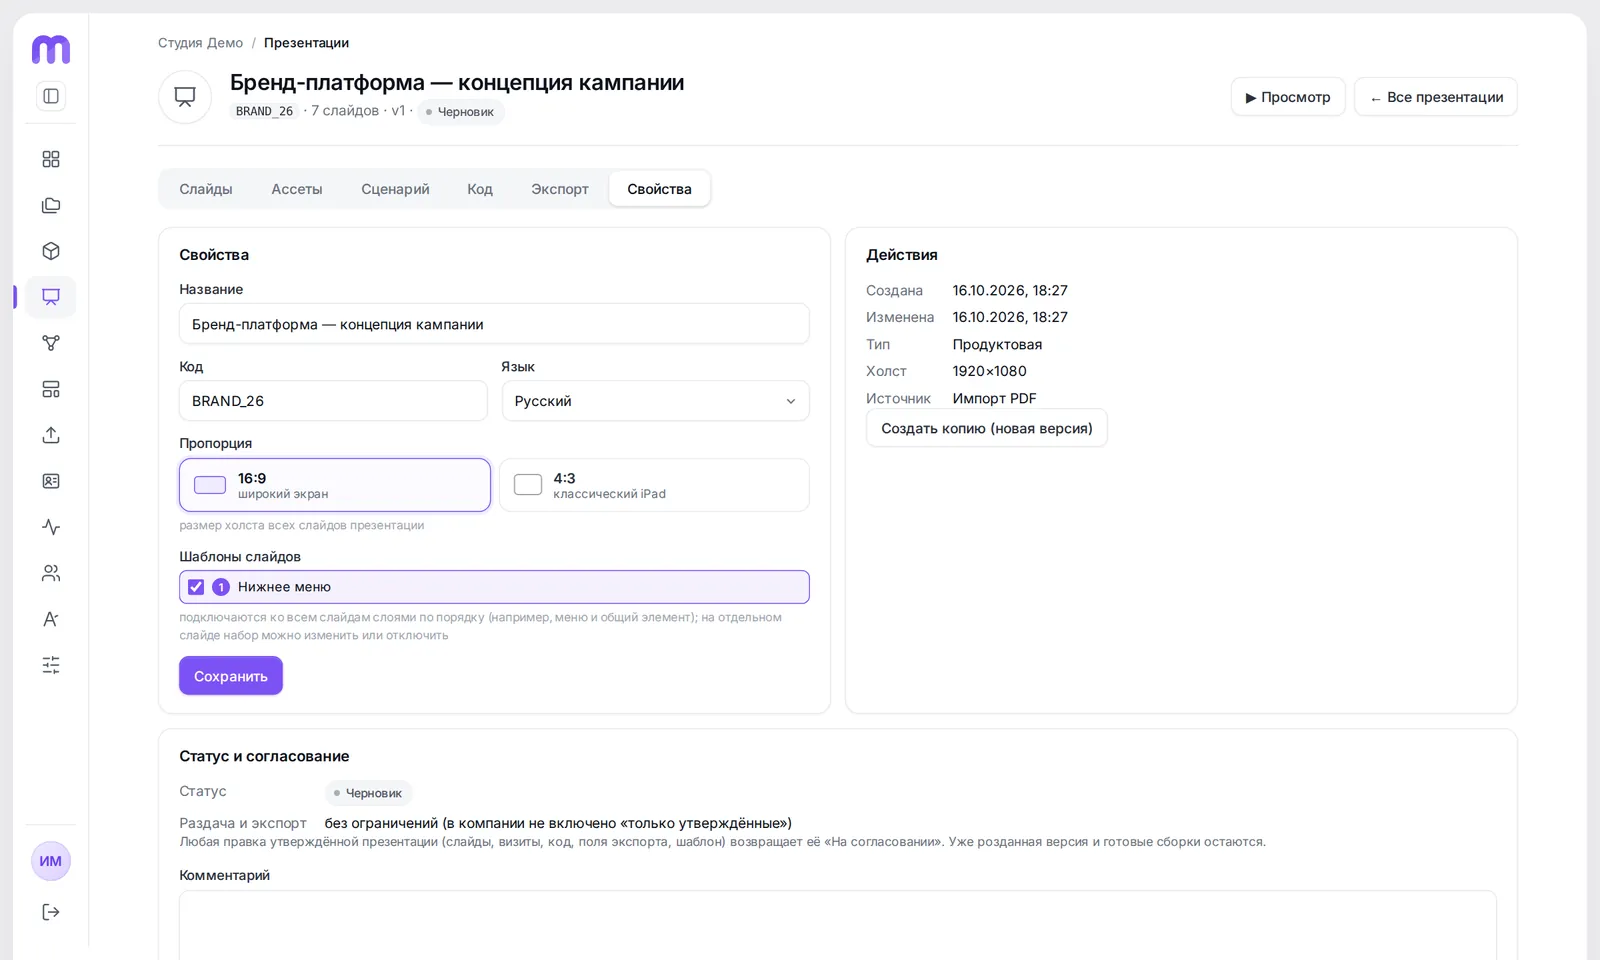Click Создать копию (новая версия)

click(987, 428)
